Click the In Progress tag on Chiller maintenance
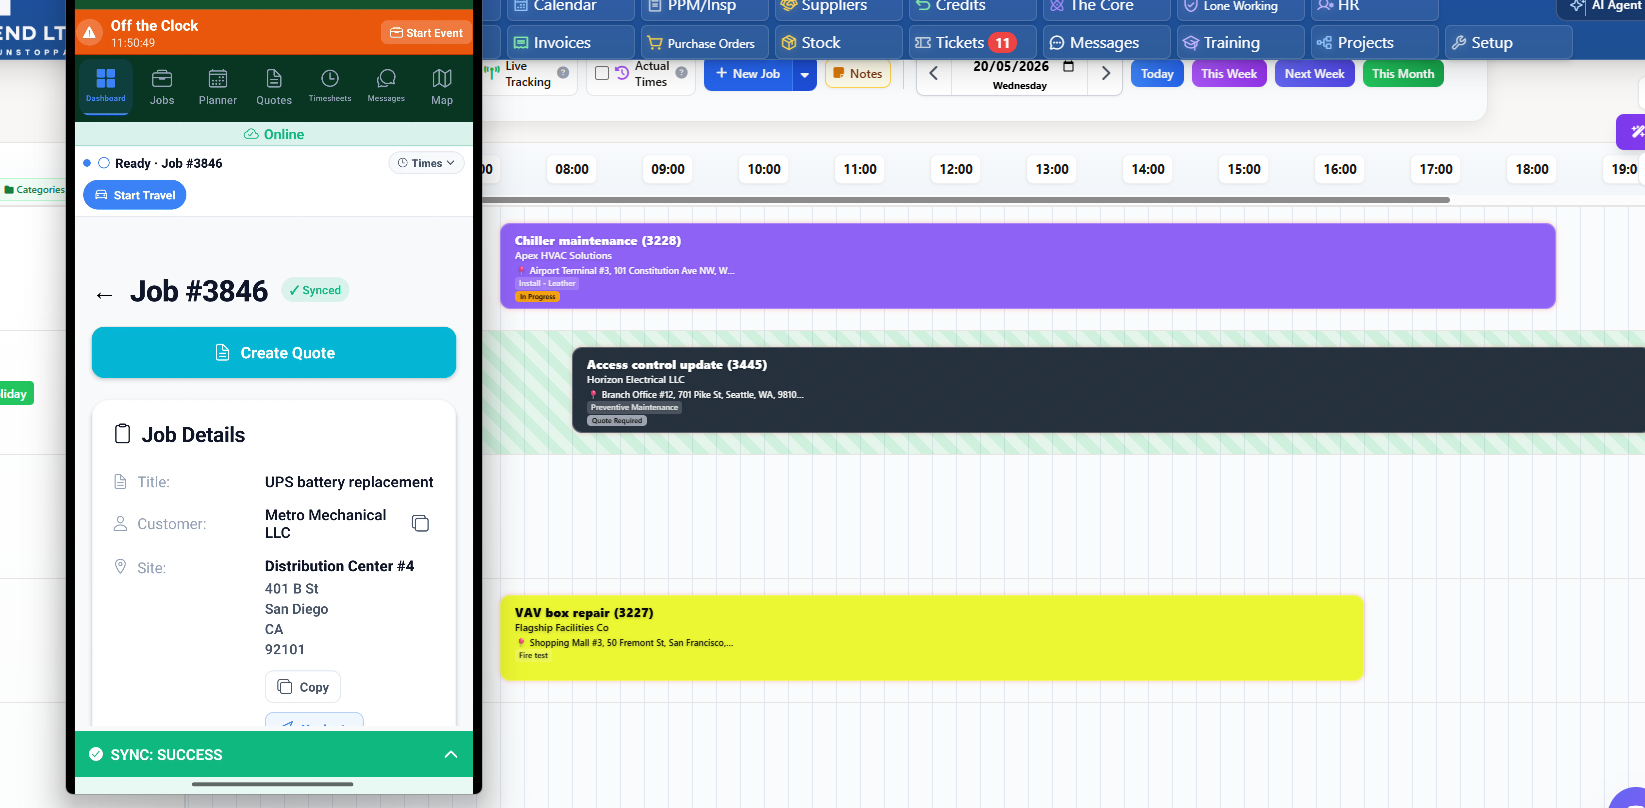Image resolution: width=1645 pixels, height=808 pixels. coord(538,297)
